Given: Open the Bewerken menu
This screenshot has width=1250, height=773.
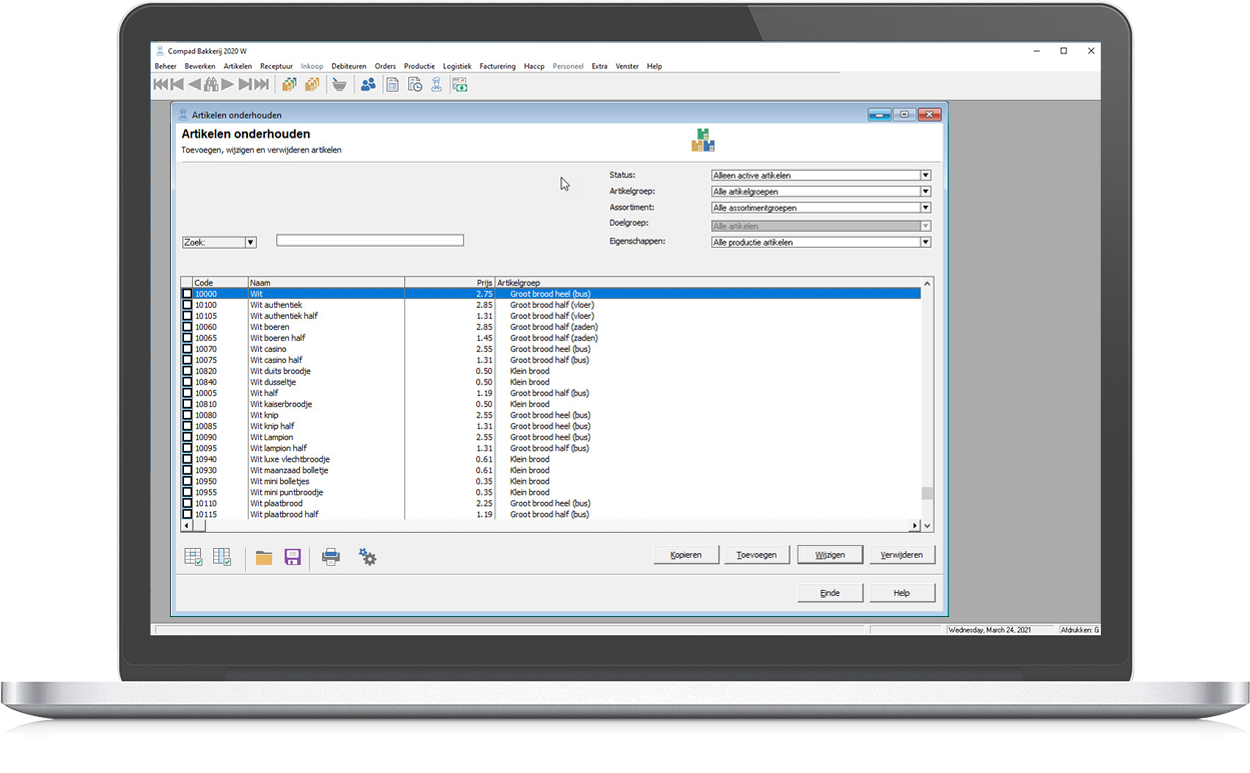Looking at the screenshot, I should pos(200,66).
